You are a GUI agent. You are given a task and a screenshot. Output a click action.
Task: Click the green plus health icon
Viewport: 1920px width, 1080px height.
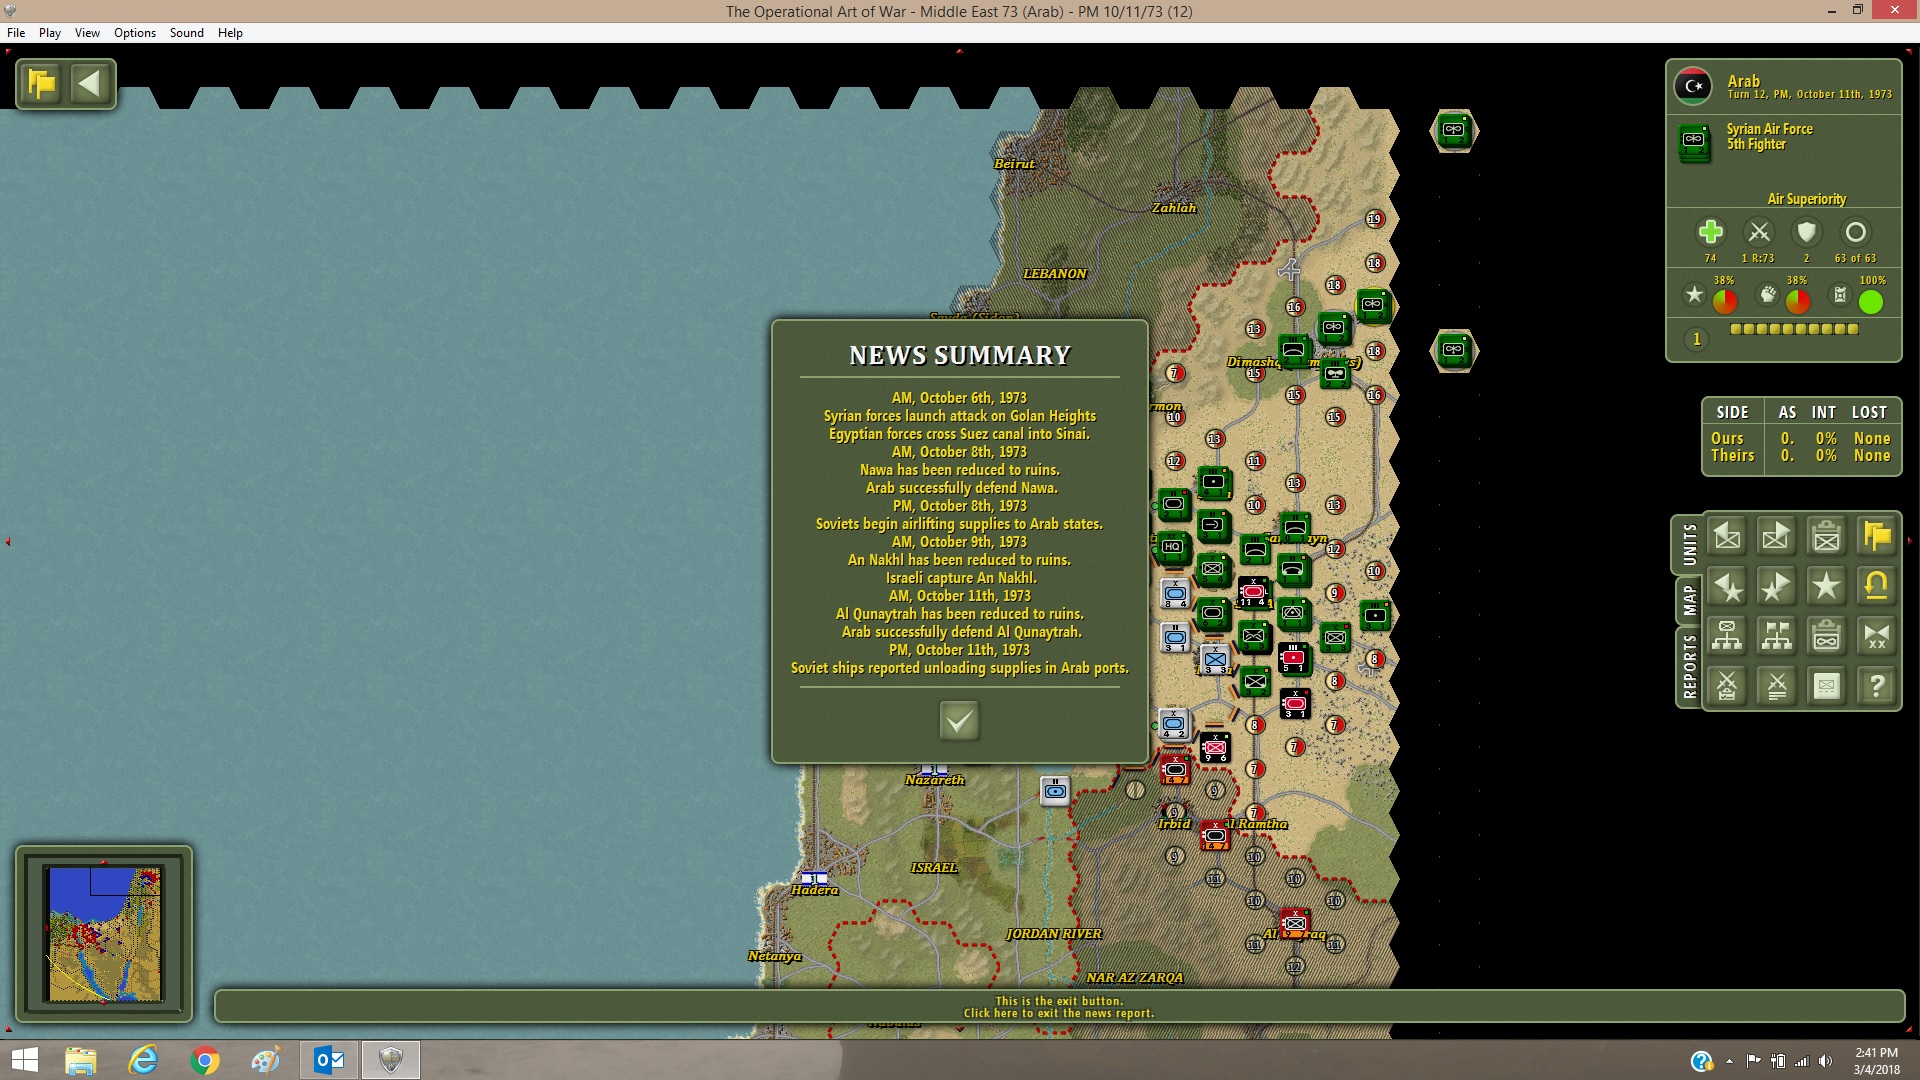[1710, 232]
